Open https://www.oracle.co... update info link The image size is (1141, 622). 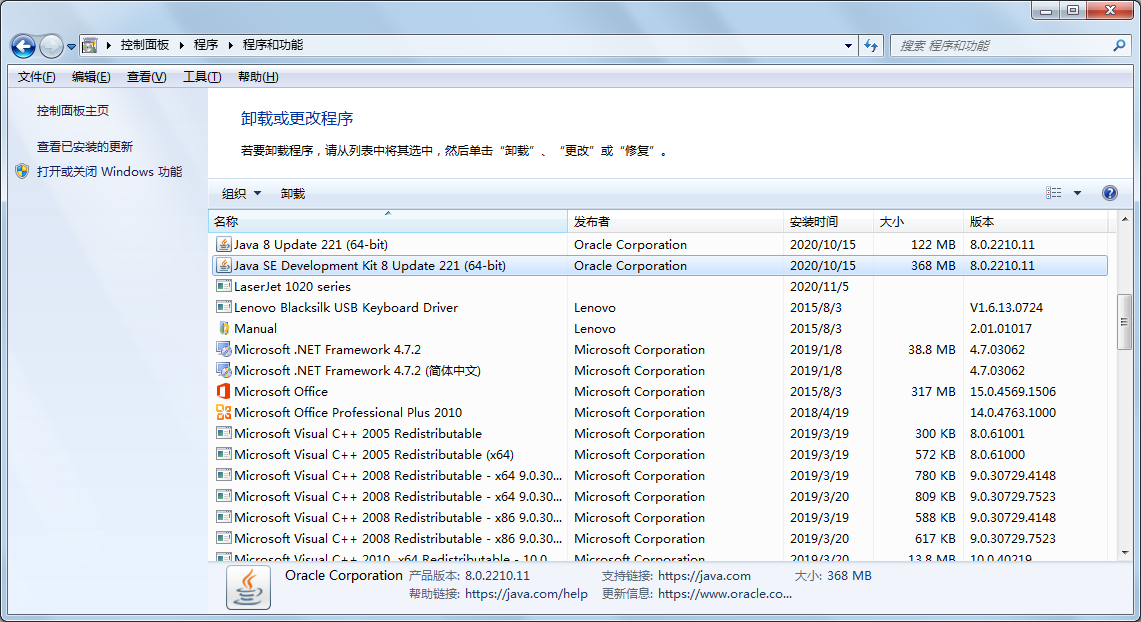tap(725, 594)
